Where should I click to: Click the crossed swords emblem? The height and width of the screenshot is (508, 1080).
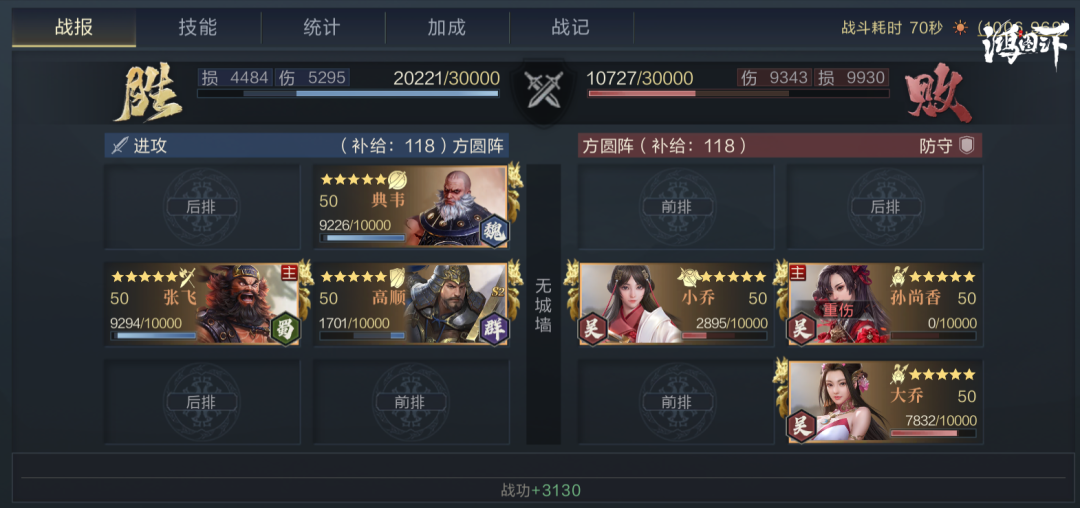click(539, 89)
